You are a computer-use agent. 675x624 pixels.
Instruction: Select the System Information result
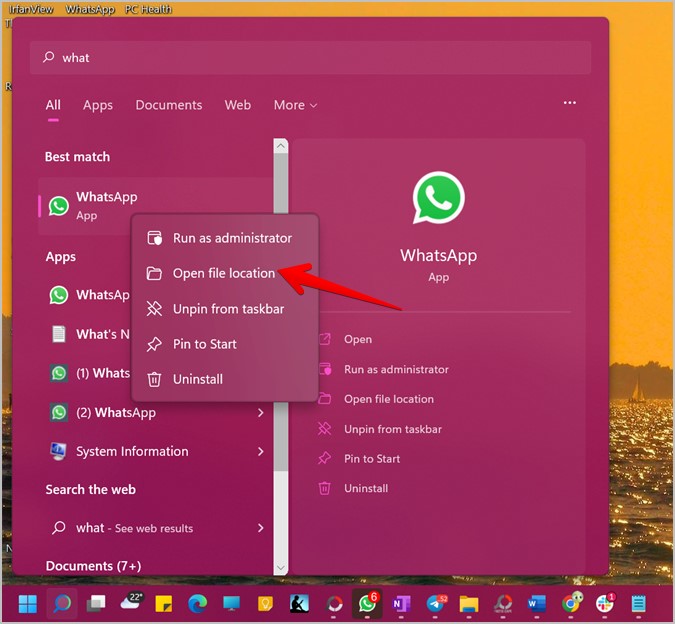click(156, 451)
